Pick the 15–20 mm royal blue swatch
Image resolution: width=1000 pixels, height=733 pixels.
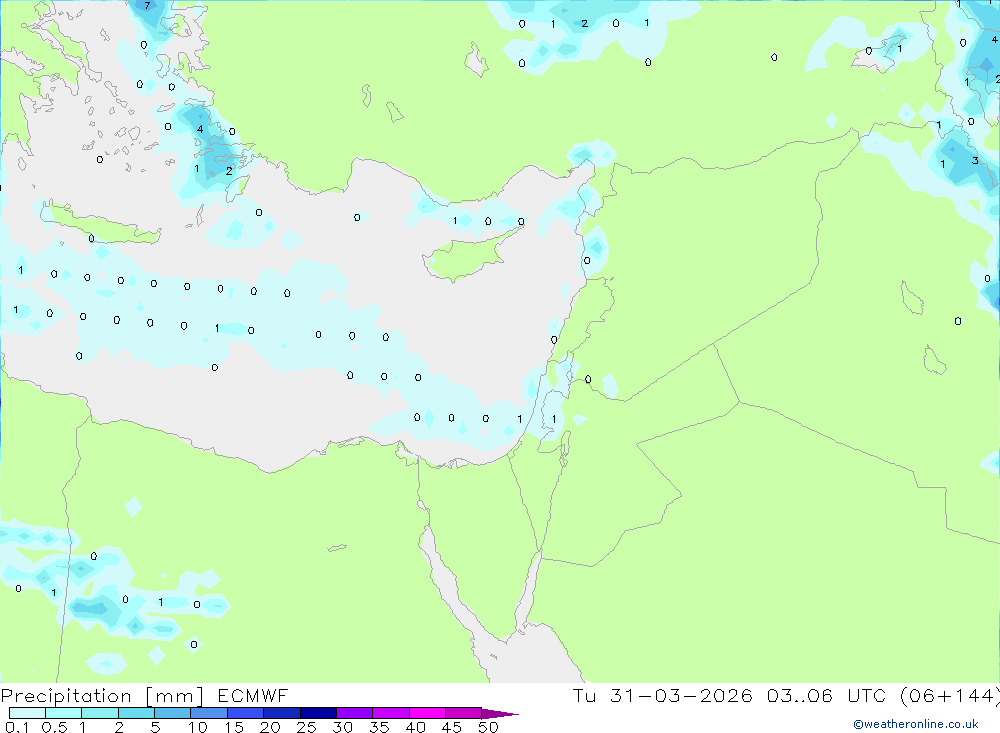point(245,713)
